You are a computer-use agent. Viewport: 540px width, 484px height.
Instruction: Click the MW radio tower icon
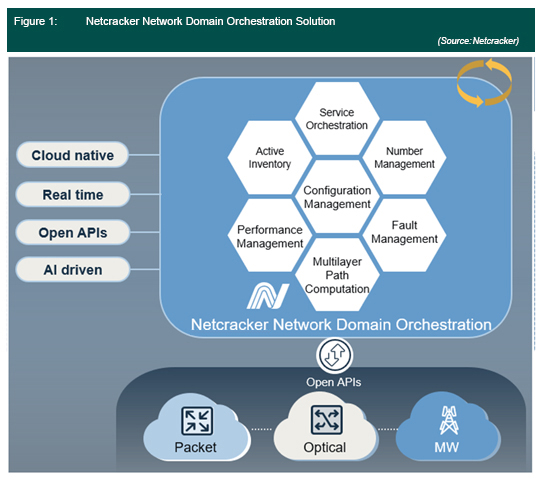click(449, 420)
